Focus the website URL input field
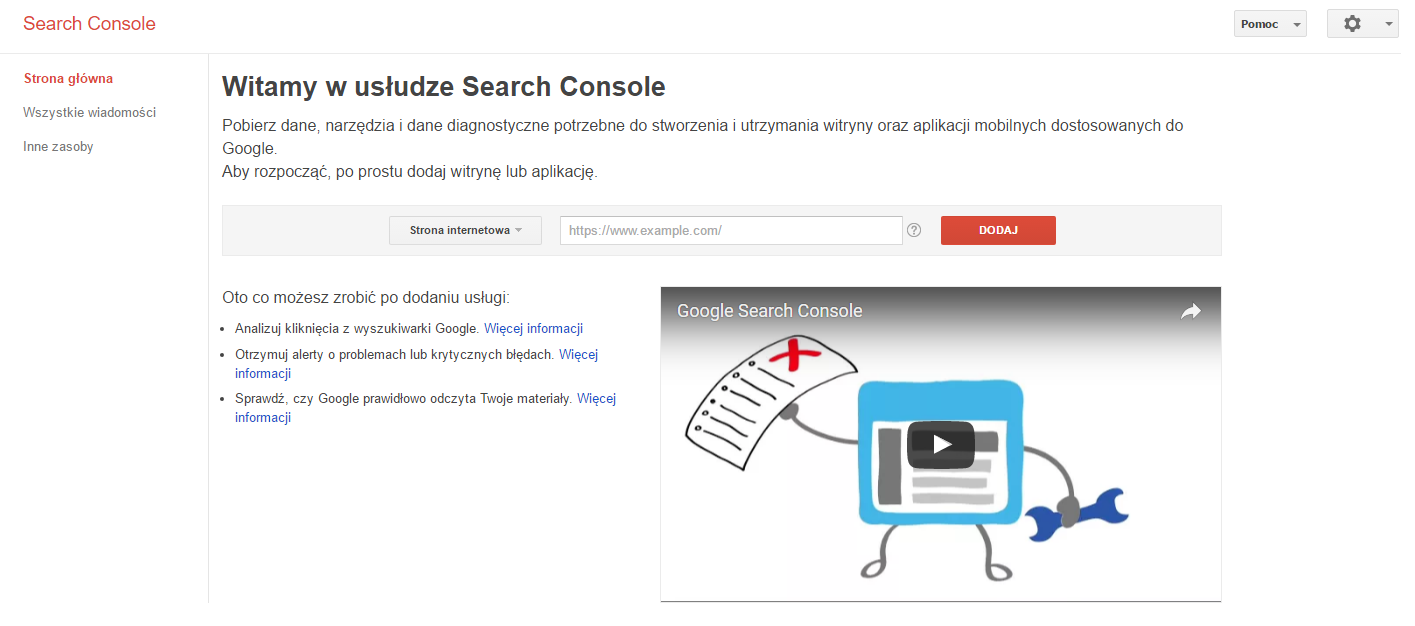The height and width of the screenshot is (626, 1415). (x=730, y=230)
